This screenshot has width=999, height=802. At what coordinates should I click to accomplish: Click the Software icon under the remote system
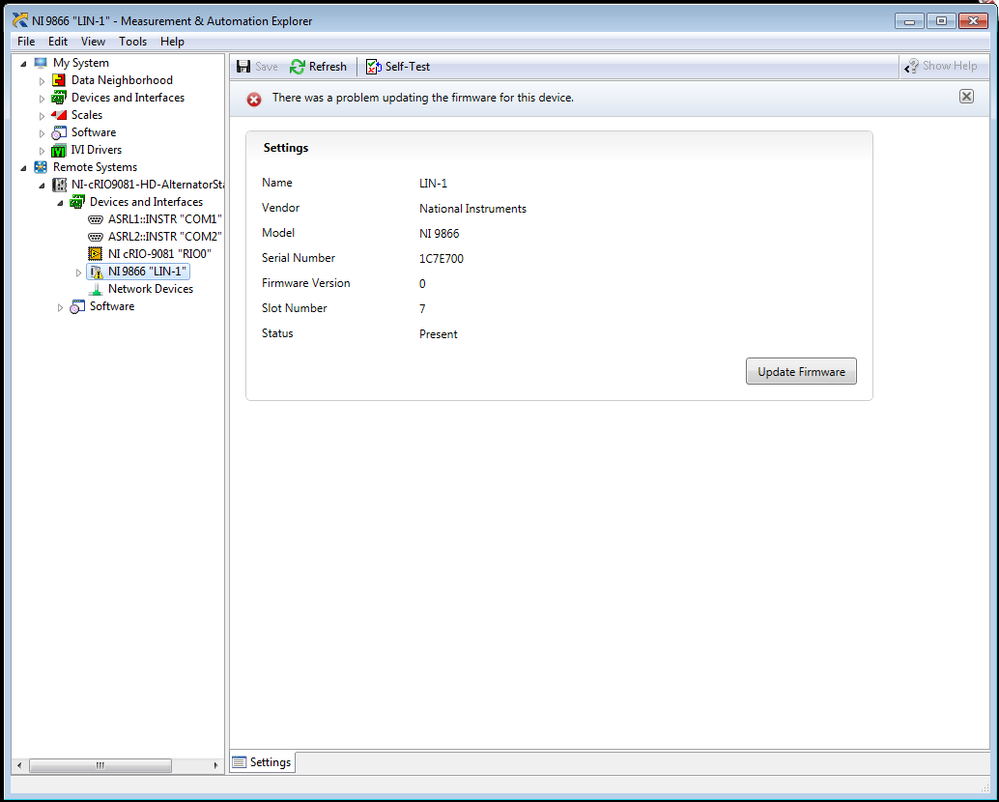[x=77, y=306]
